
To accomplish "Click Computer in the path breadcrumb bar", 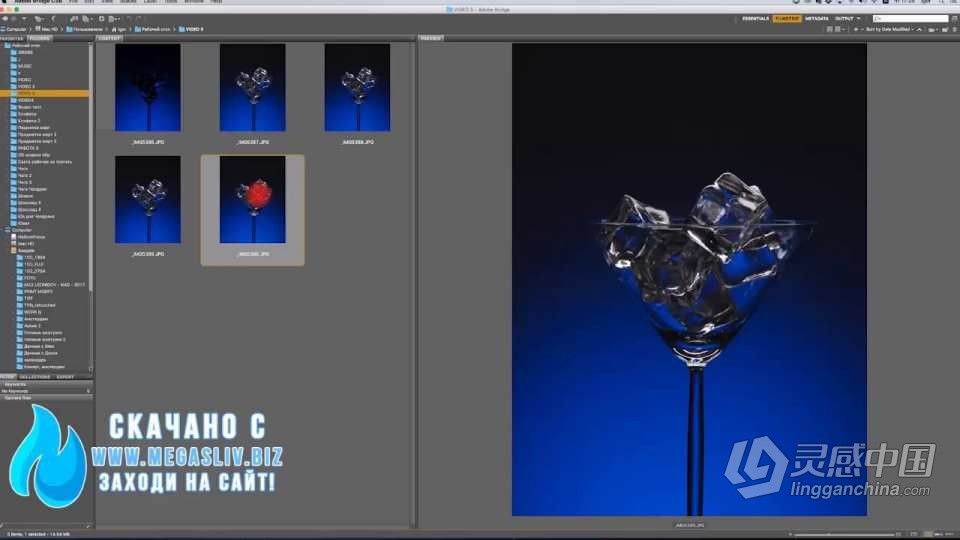I will pos(16,30).
